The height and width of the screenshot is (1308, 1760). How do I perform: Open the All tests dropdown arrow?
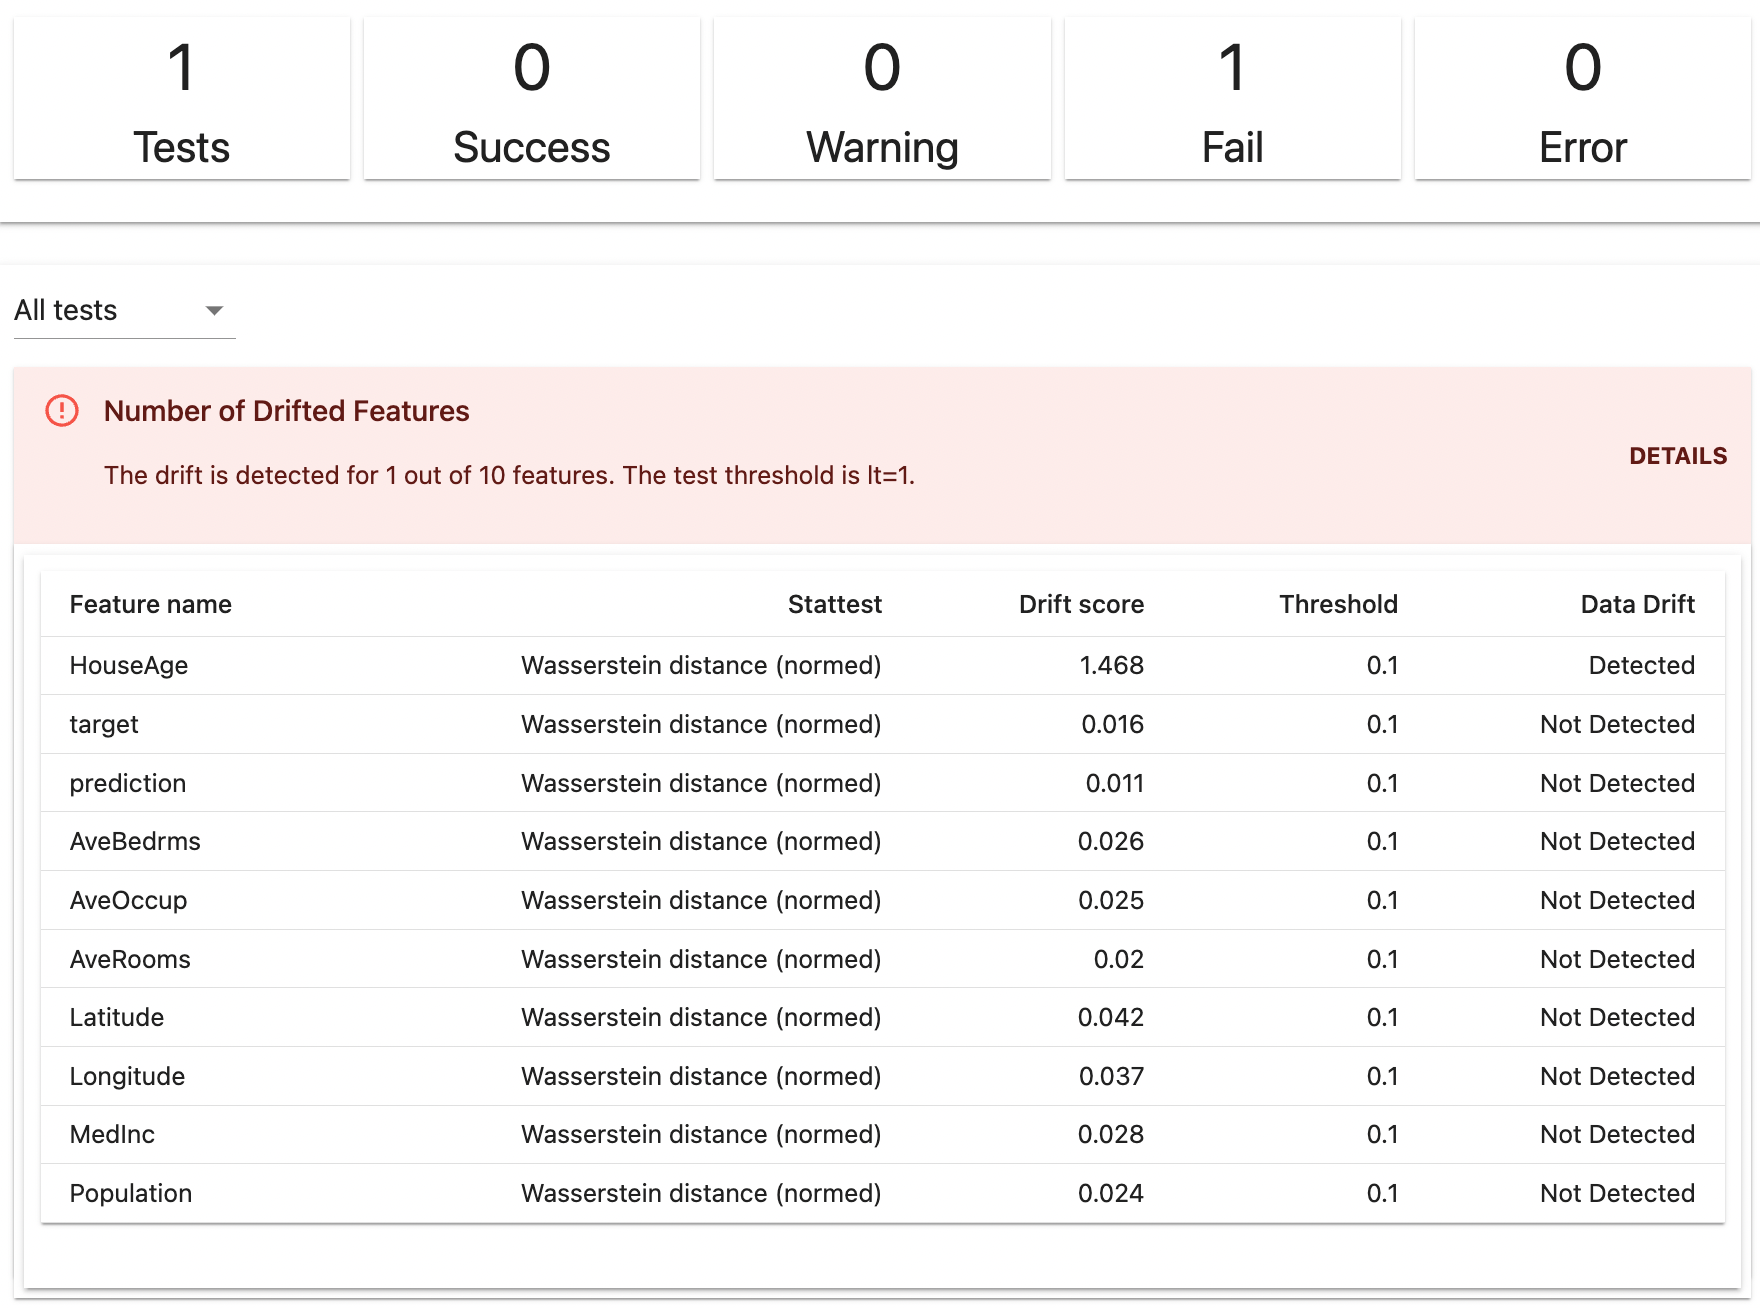pos(213,311)
